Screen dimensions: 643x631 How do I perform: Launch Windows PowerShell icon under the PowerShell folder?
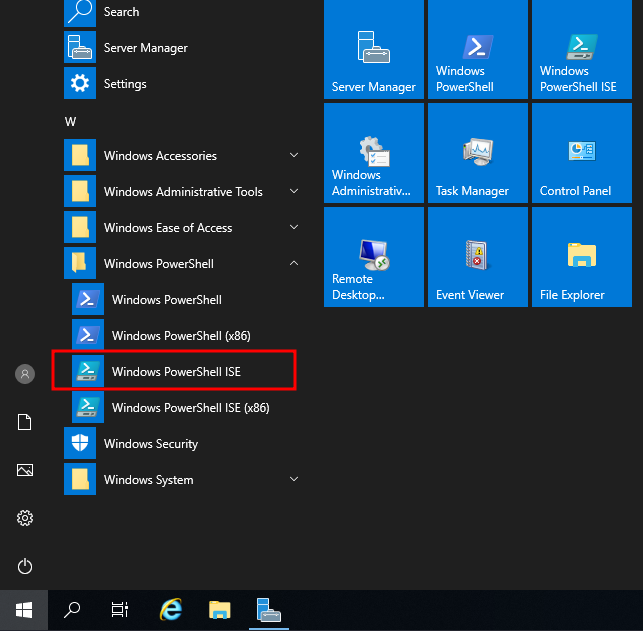point(88,299)
